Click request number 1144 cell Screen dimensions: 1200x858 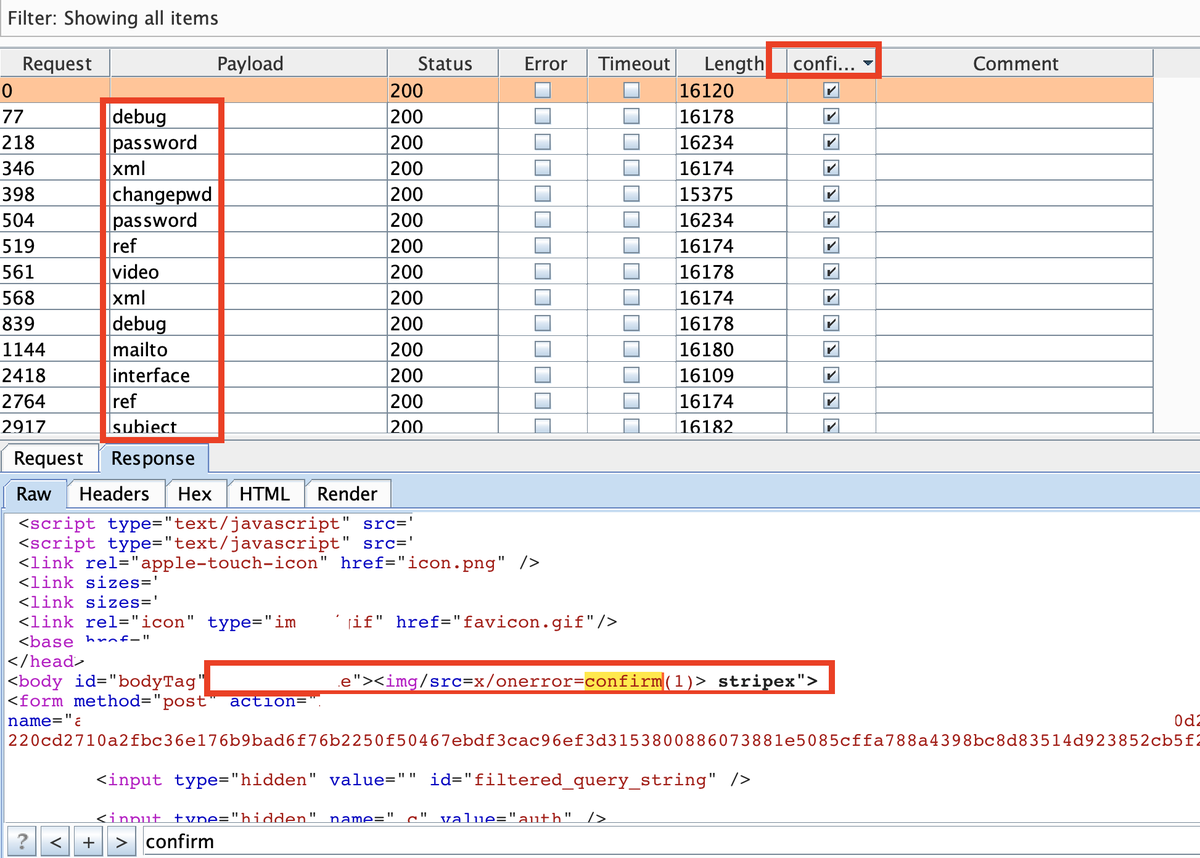55,350
